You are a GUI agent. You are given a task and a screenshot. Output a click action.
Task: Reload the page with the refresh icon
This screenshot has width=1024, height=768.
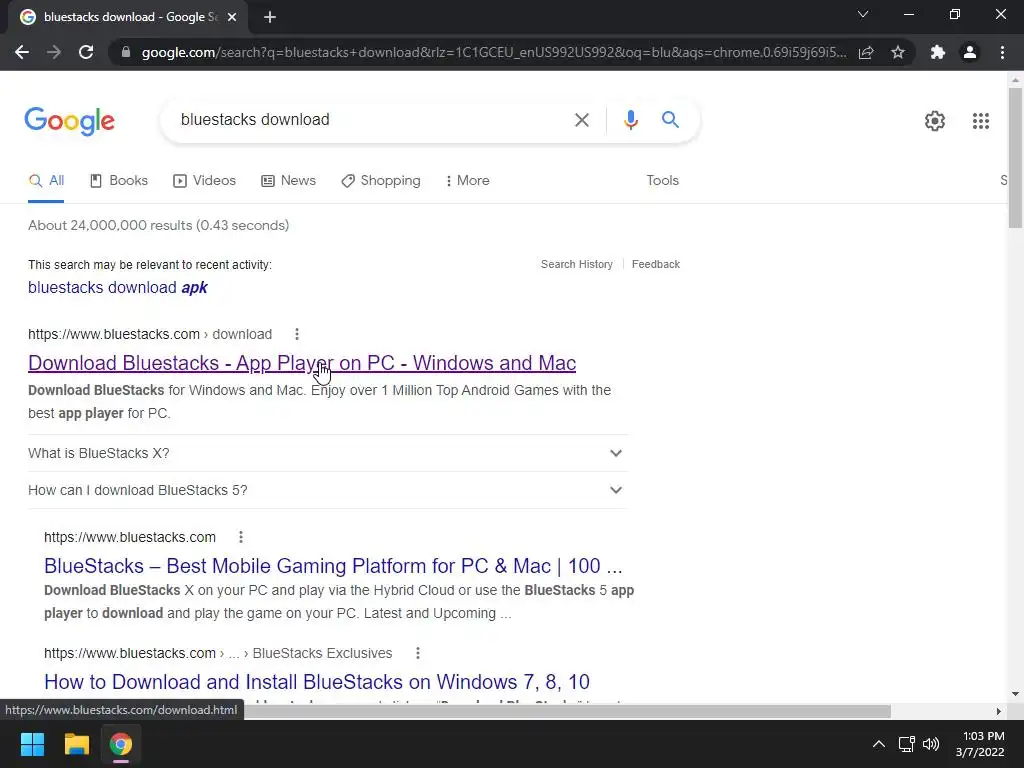[x=86, y=52]
